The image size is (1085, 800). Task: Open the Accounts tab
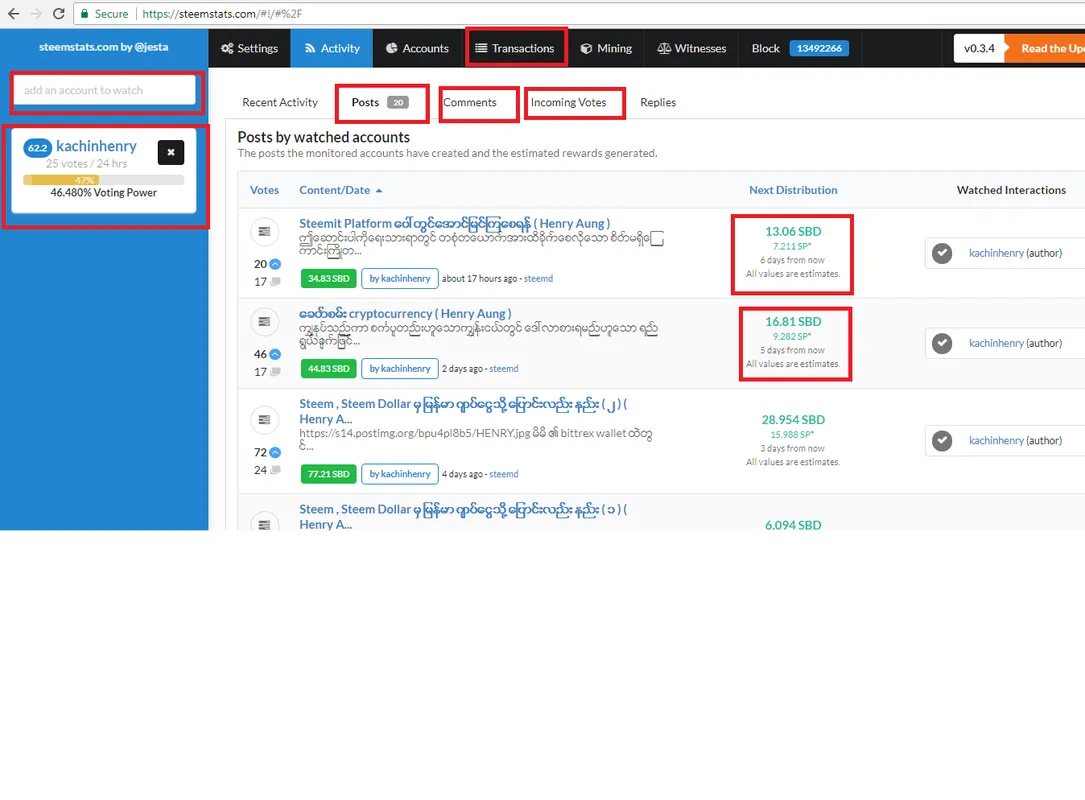417,48
